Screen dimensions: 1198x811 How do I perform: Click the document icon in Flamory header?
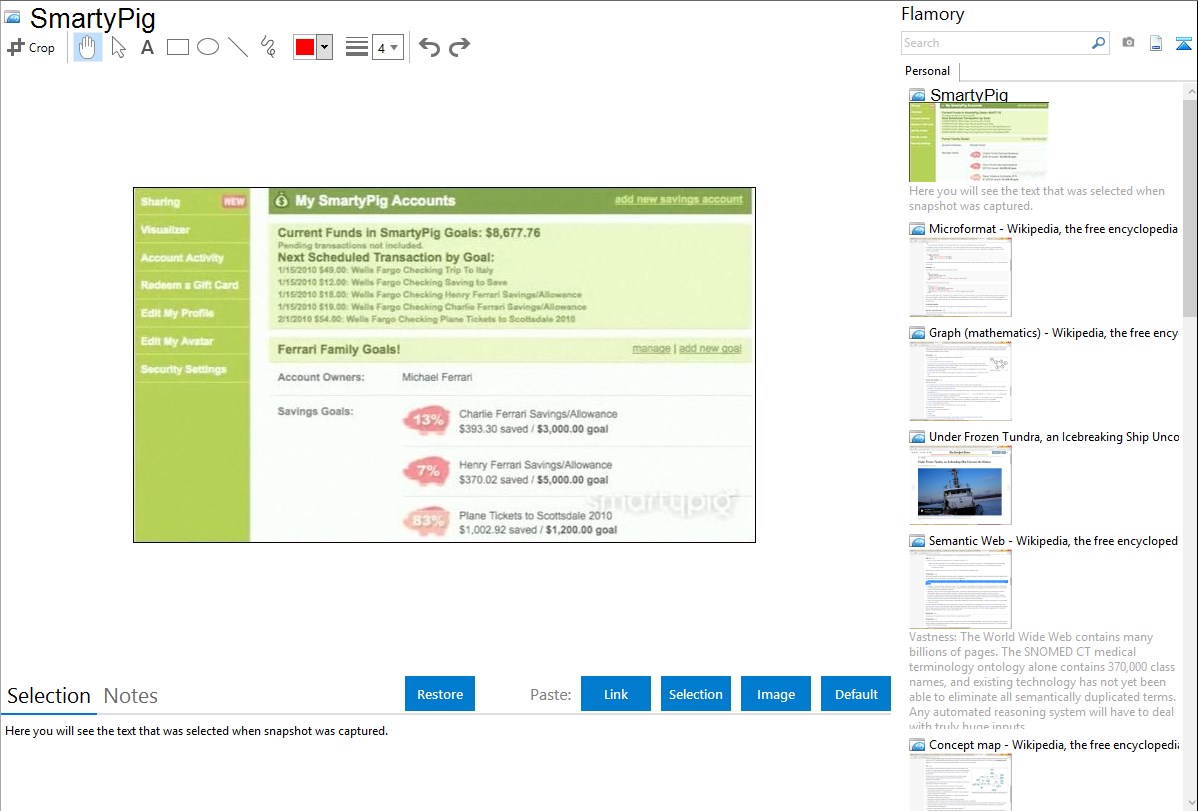click(x=1156, y=43)
